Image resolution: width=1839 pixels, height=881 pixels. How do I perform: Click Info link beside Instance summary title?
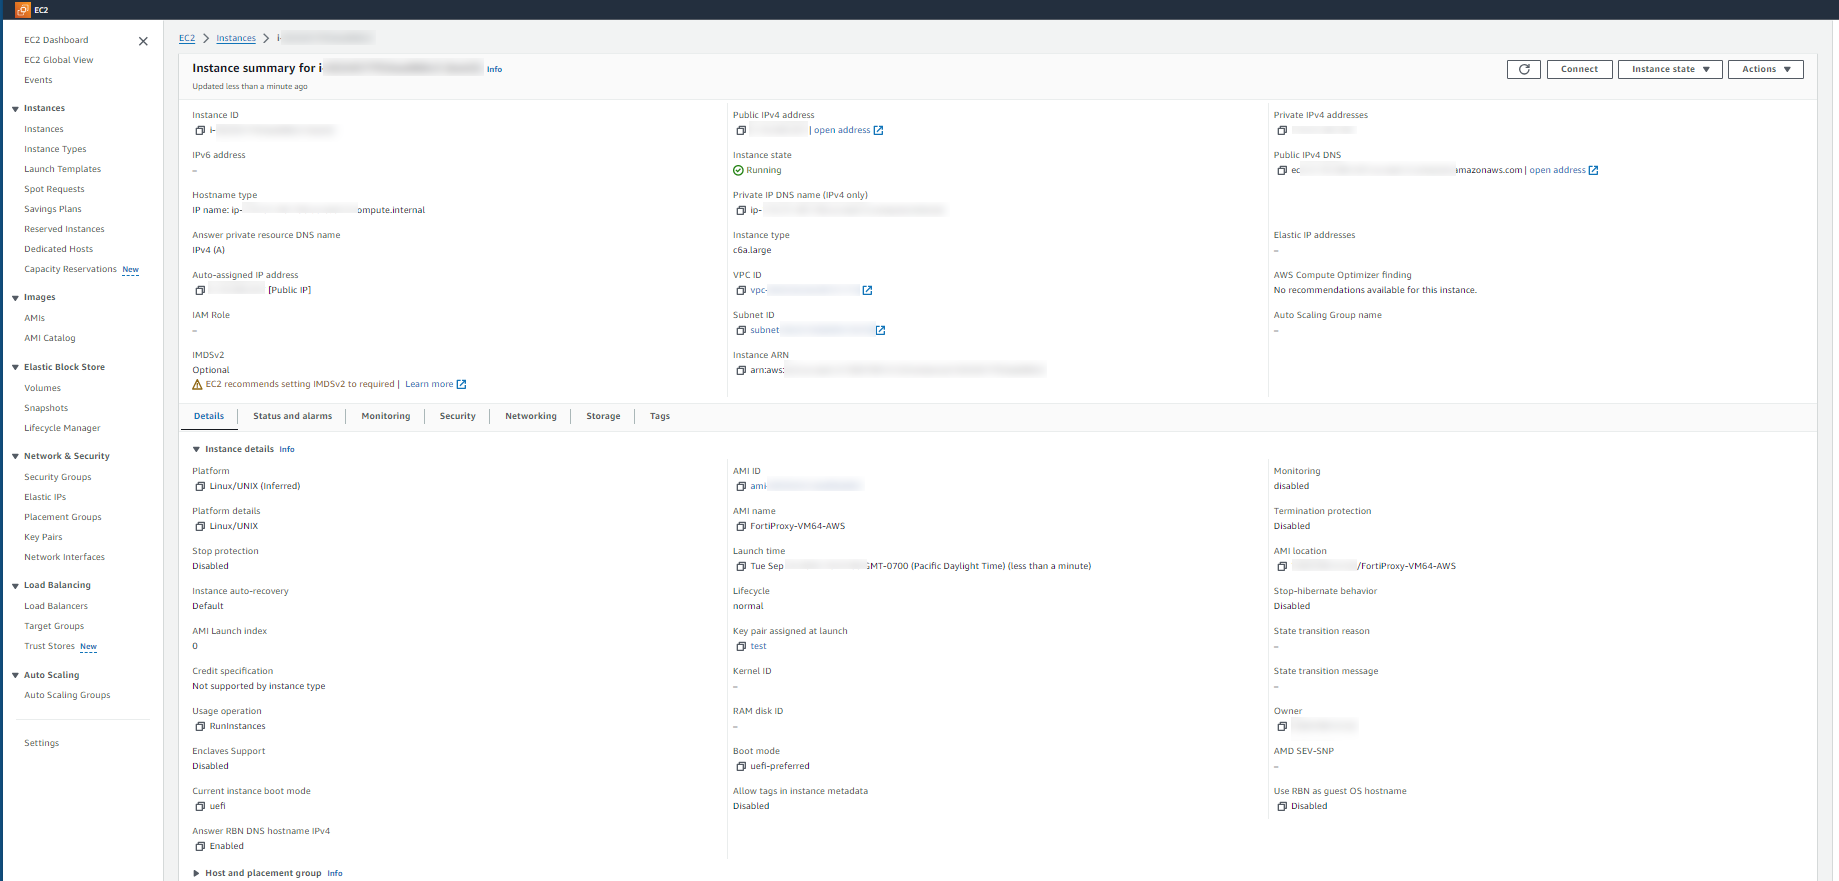494,69
